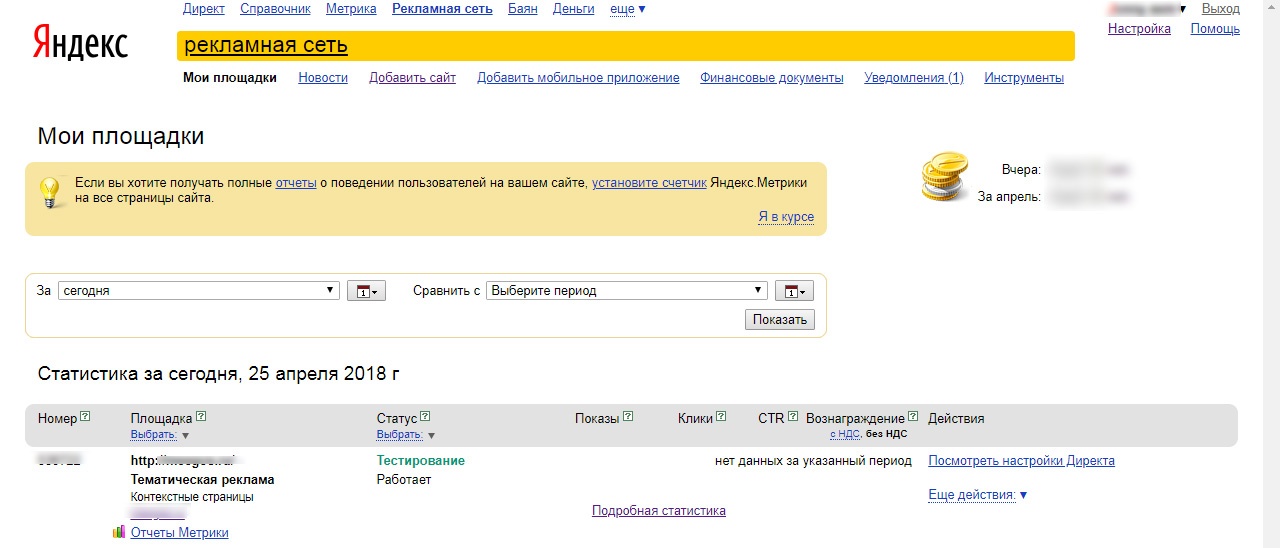Screen dimensions: 1280x548
Task: Click the light bulb tip icon
Action: click(x=50, y=192)
